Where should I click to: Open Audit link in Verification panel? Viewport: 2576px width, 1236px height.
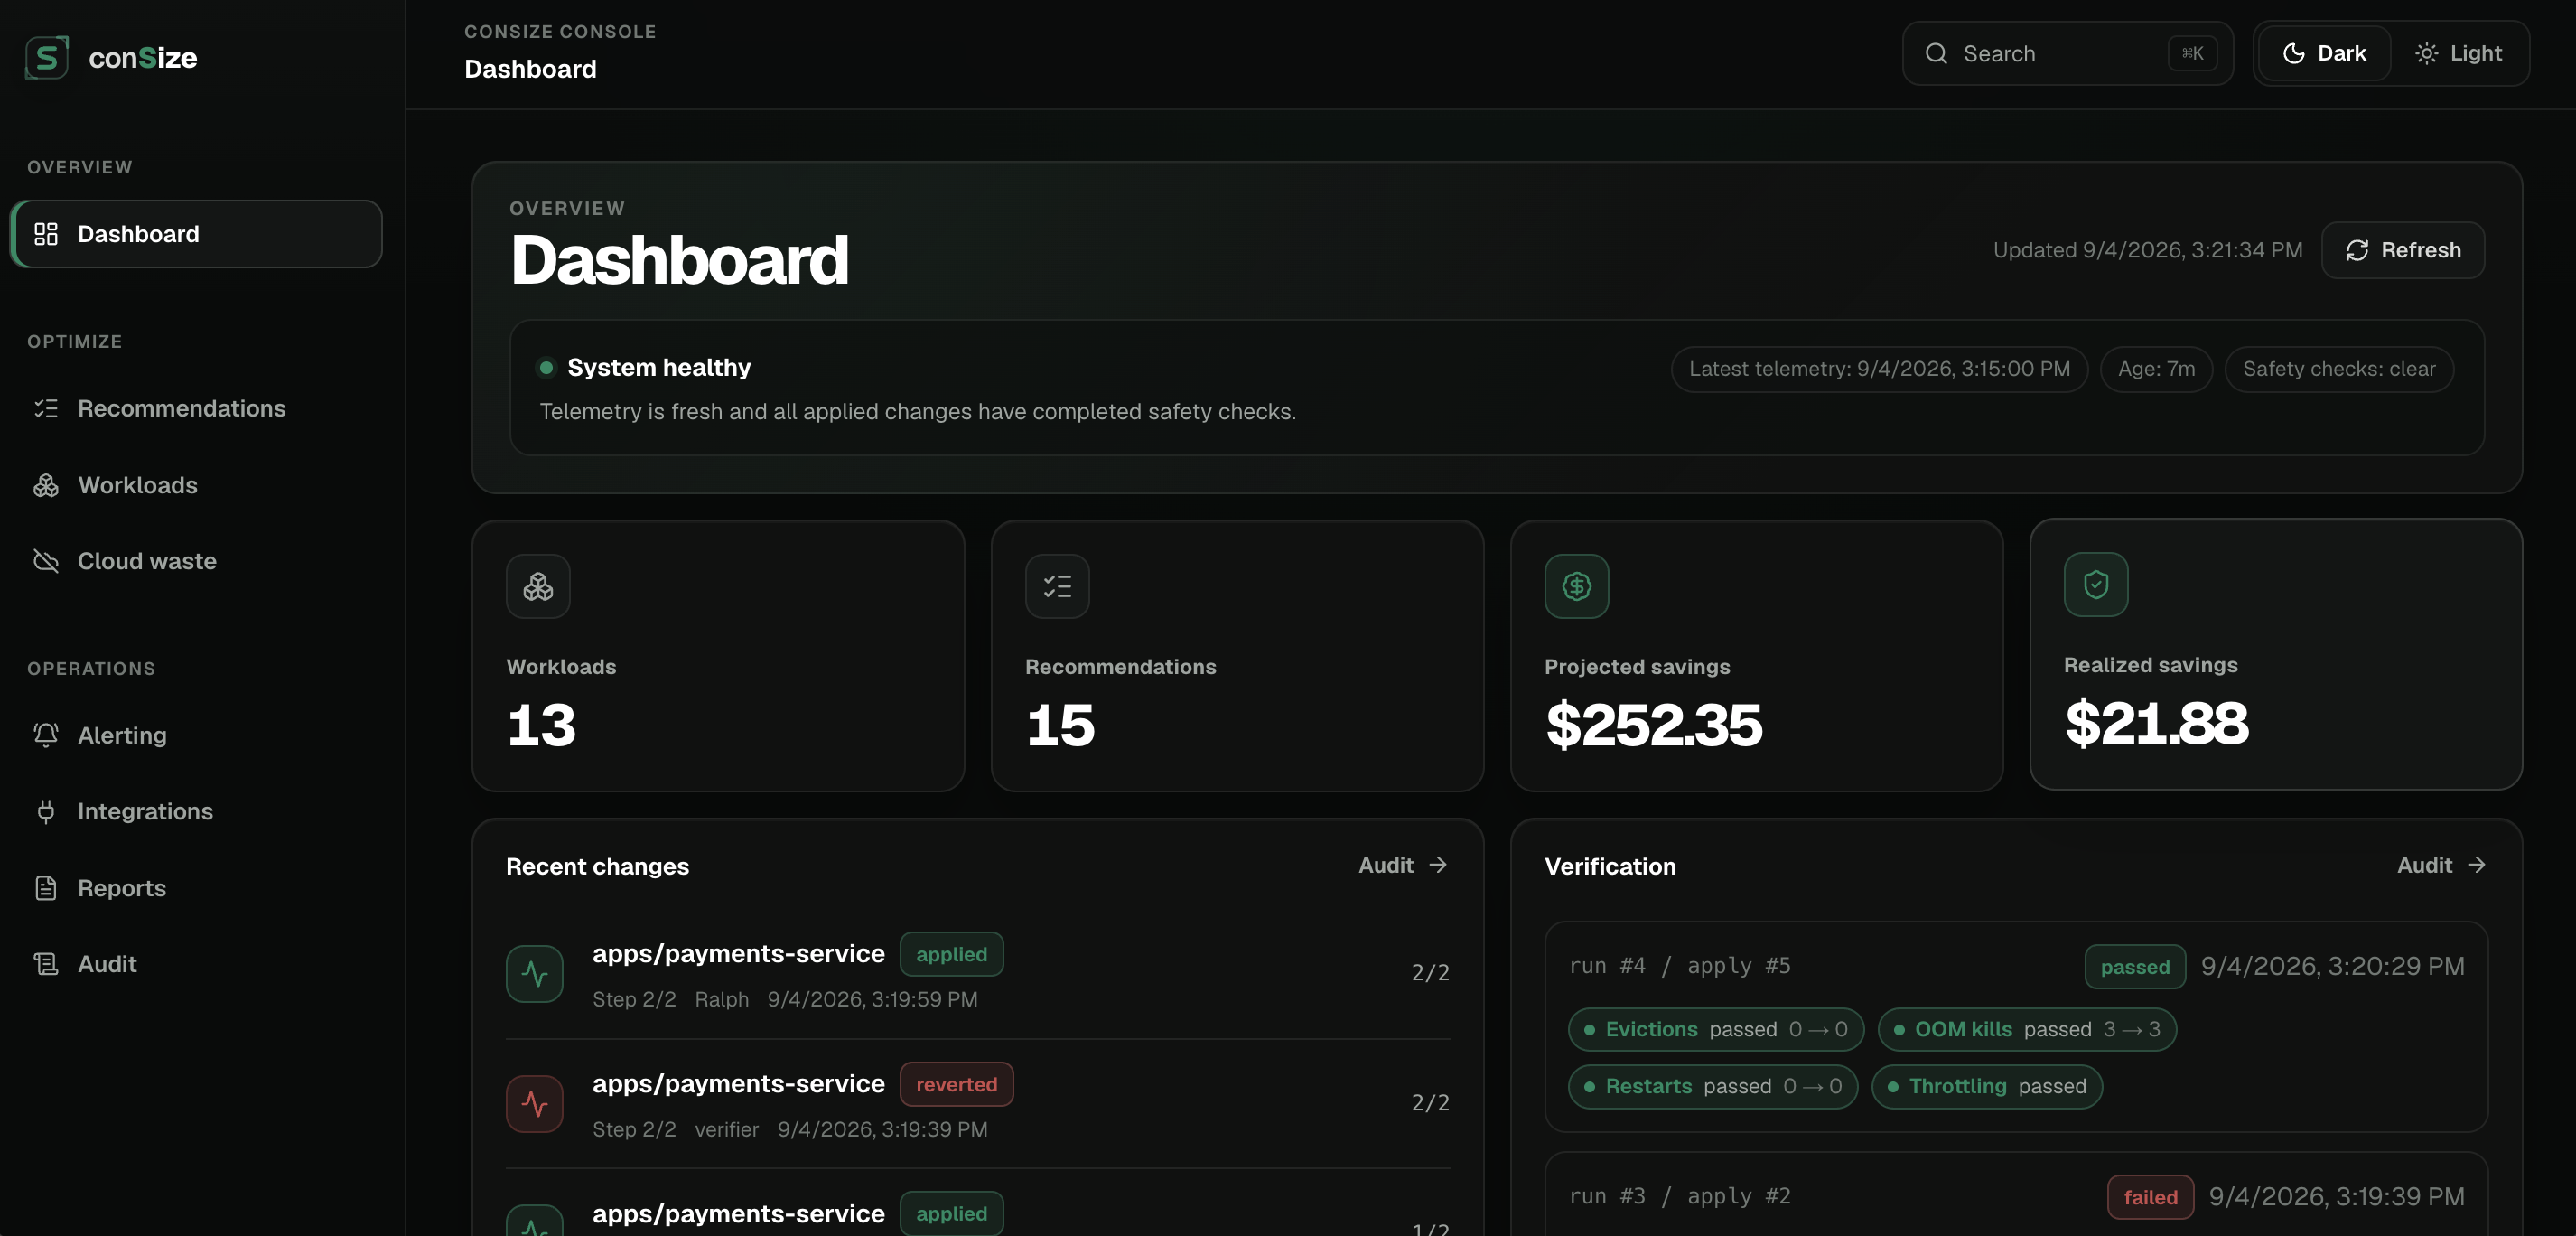coord(2441,865)
